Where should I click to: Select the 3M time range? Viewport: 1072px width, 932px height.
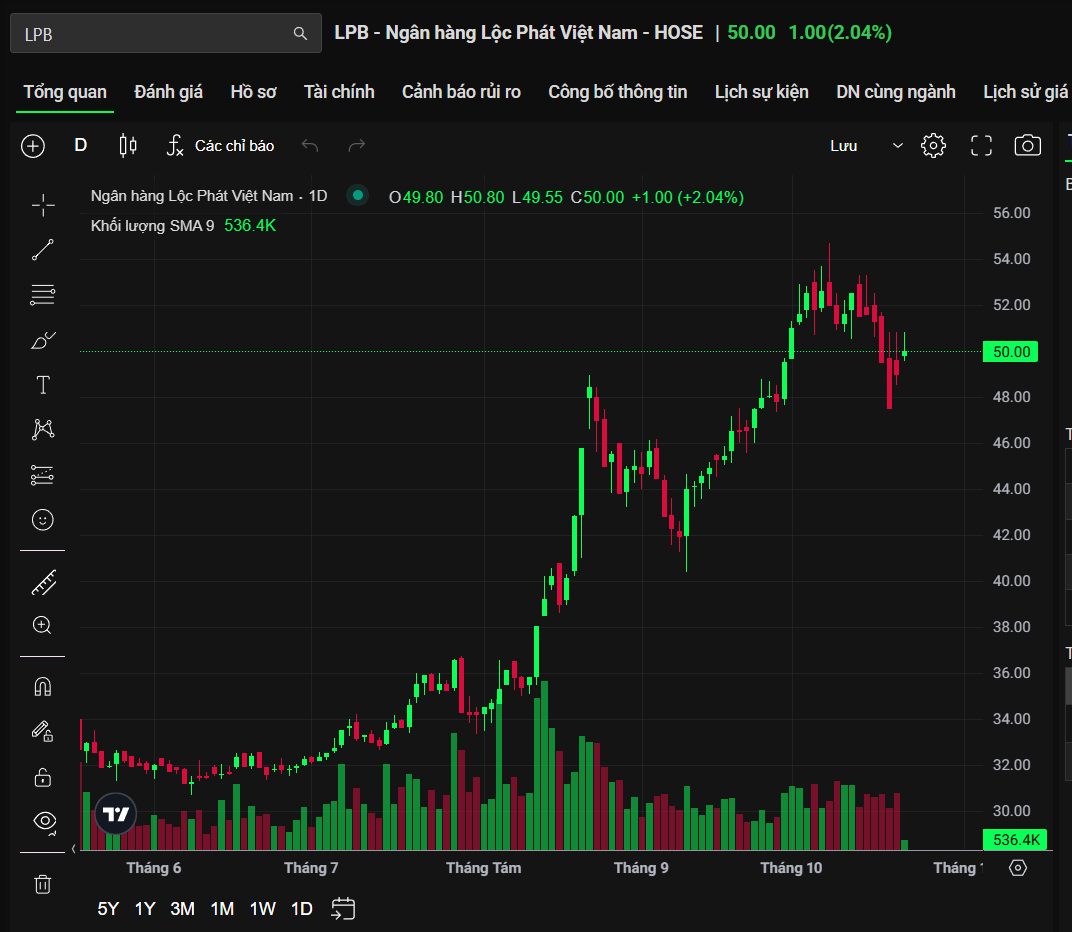[182, 909]
